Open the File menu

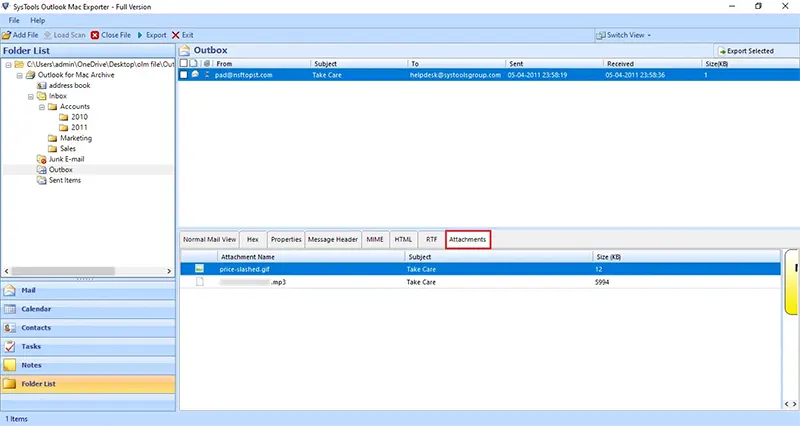tap(14, 20)
